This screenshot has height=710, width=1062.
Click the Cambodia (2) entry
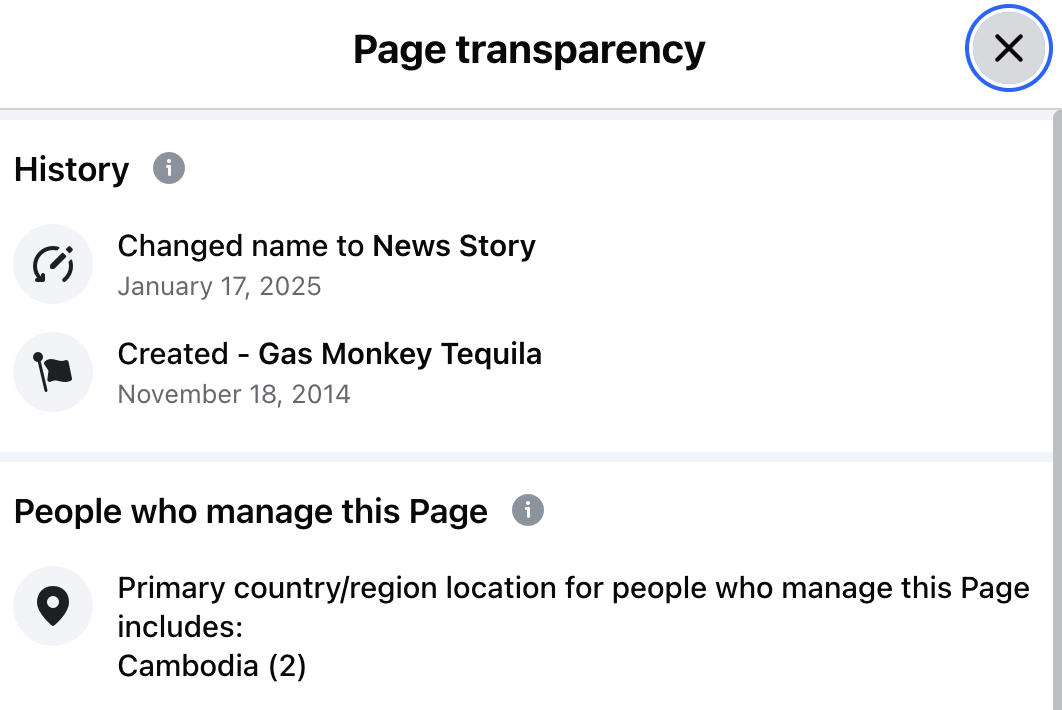pos(211,666)
